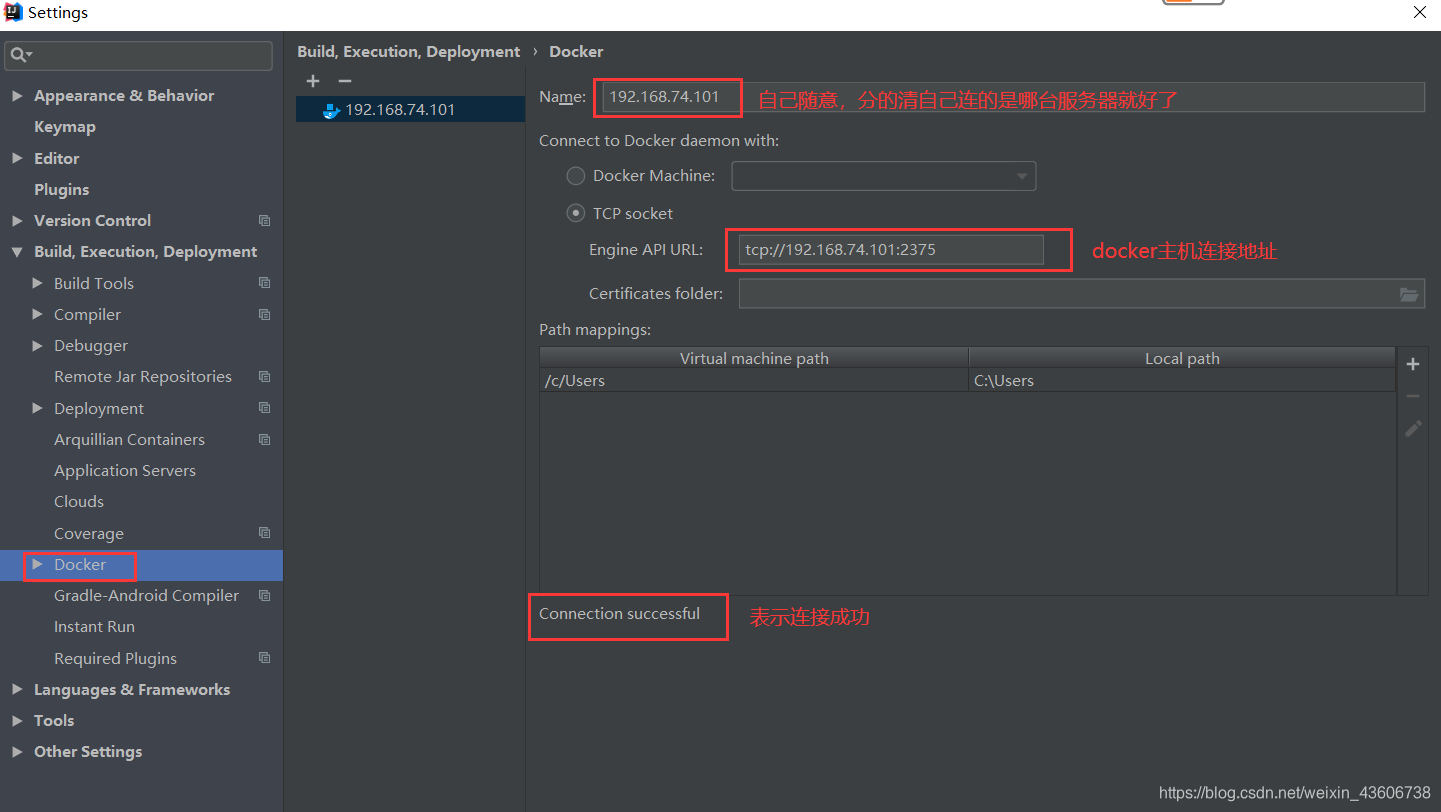This screenshot has width=1441, height=812.
Task: Expand the Docker tree arrow
Action: point(37,564)
